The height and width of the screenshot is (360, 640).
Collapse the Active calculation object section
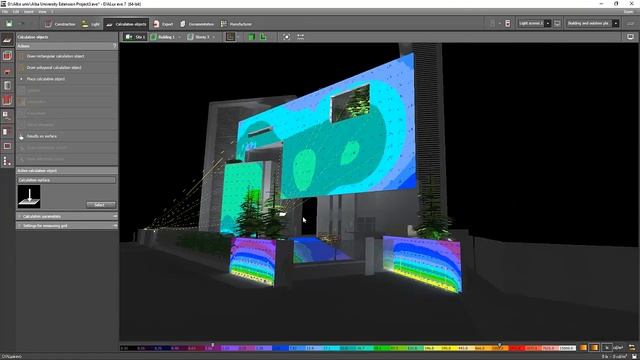[67, 171]
